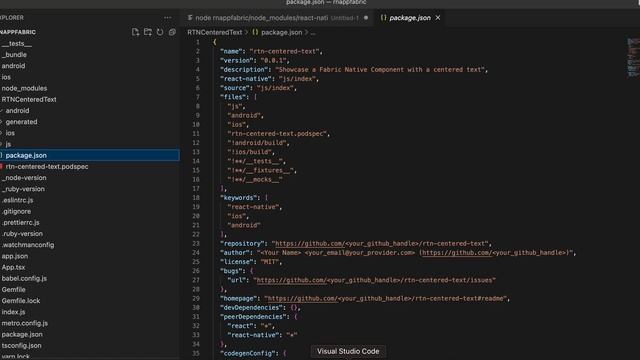Click RTNCenteredText in the breadcrumb
Screen dimensions: 640x360
tap(215, 32)
